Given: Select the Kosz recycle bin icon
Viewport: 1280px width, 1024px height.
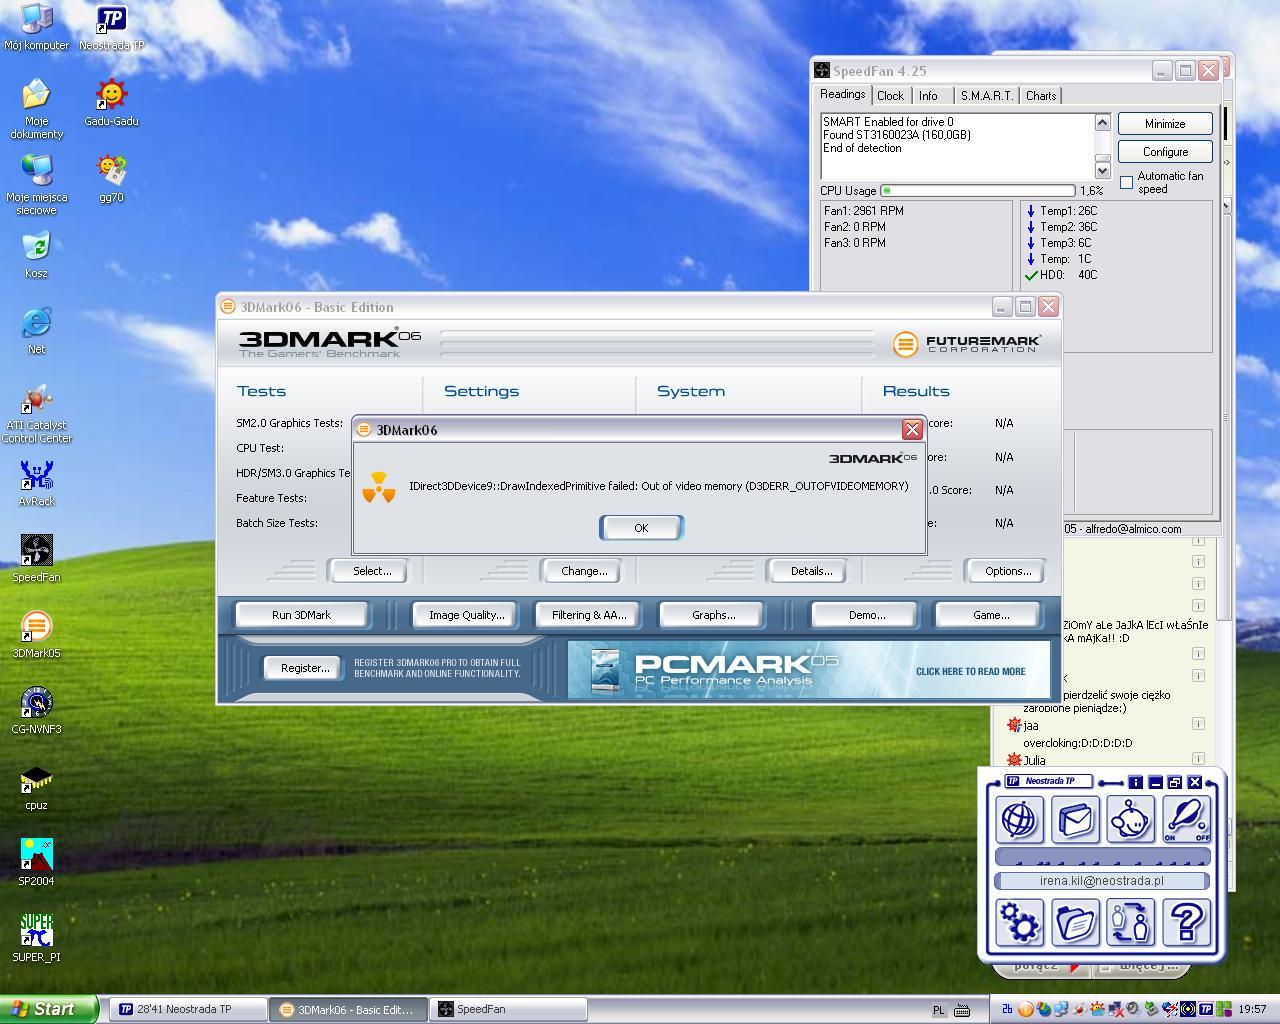Looking at the screenshot, I should tap(36, 256).
